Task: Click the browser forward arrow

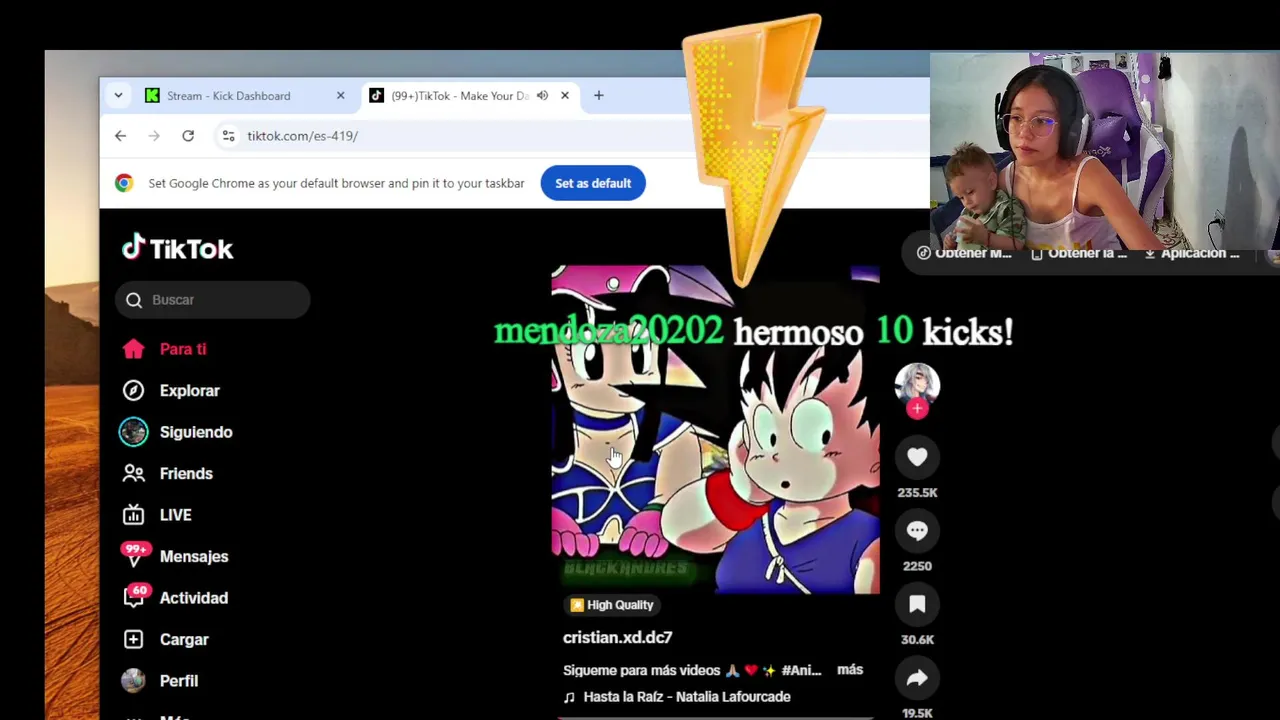Action: pyautogui.click(x=154, y=136)
